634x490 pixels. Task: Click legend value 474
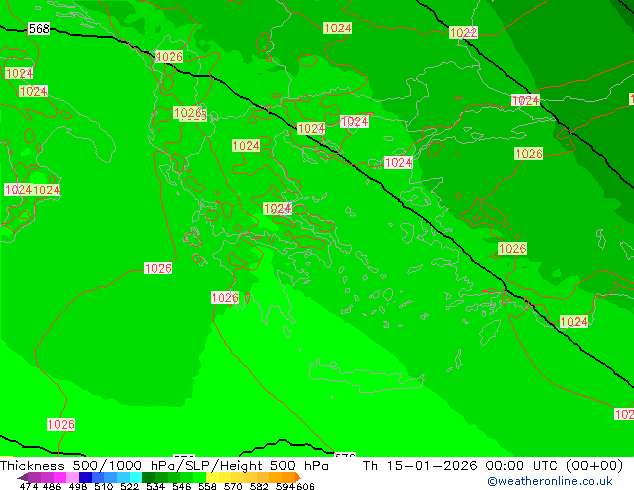tap(29, 486)
